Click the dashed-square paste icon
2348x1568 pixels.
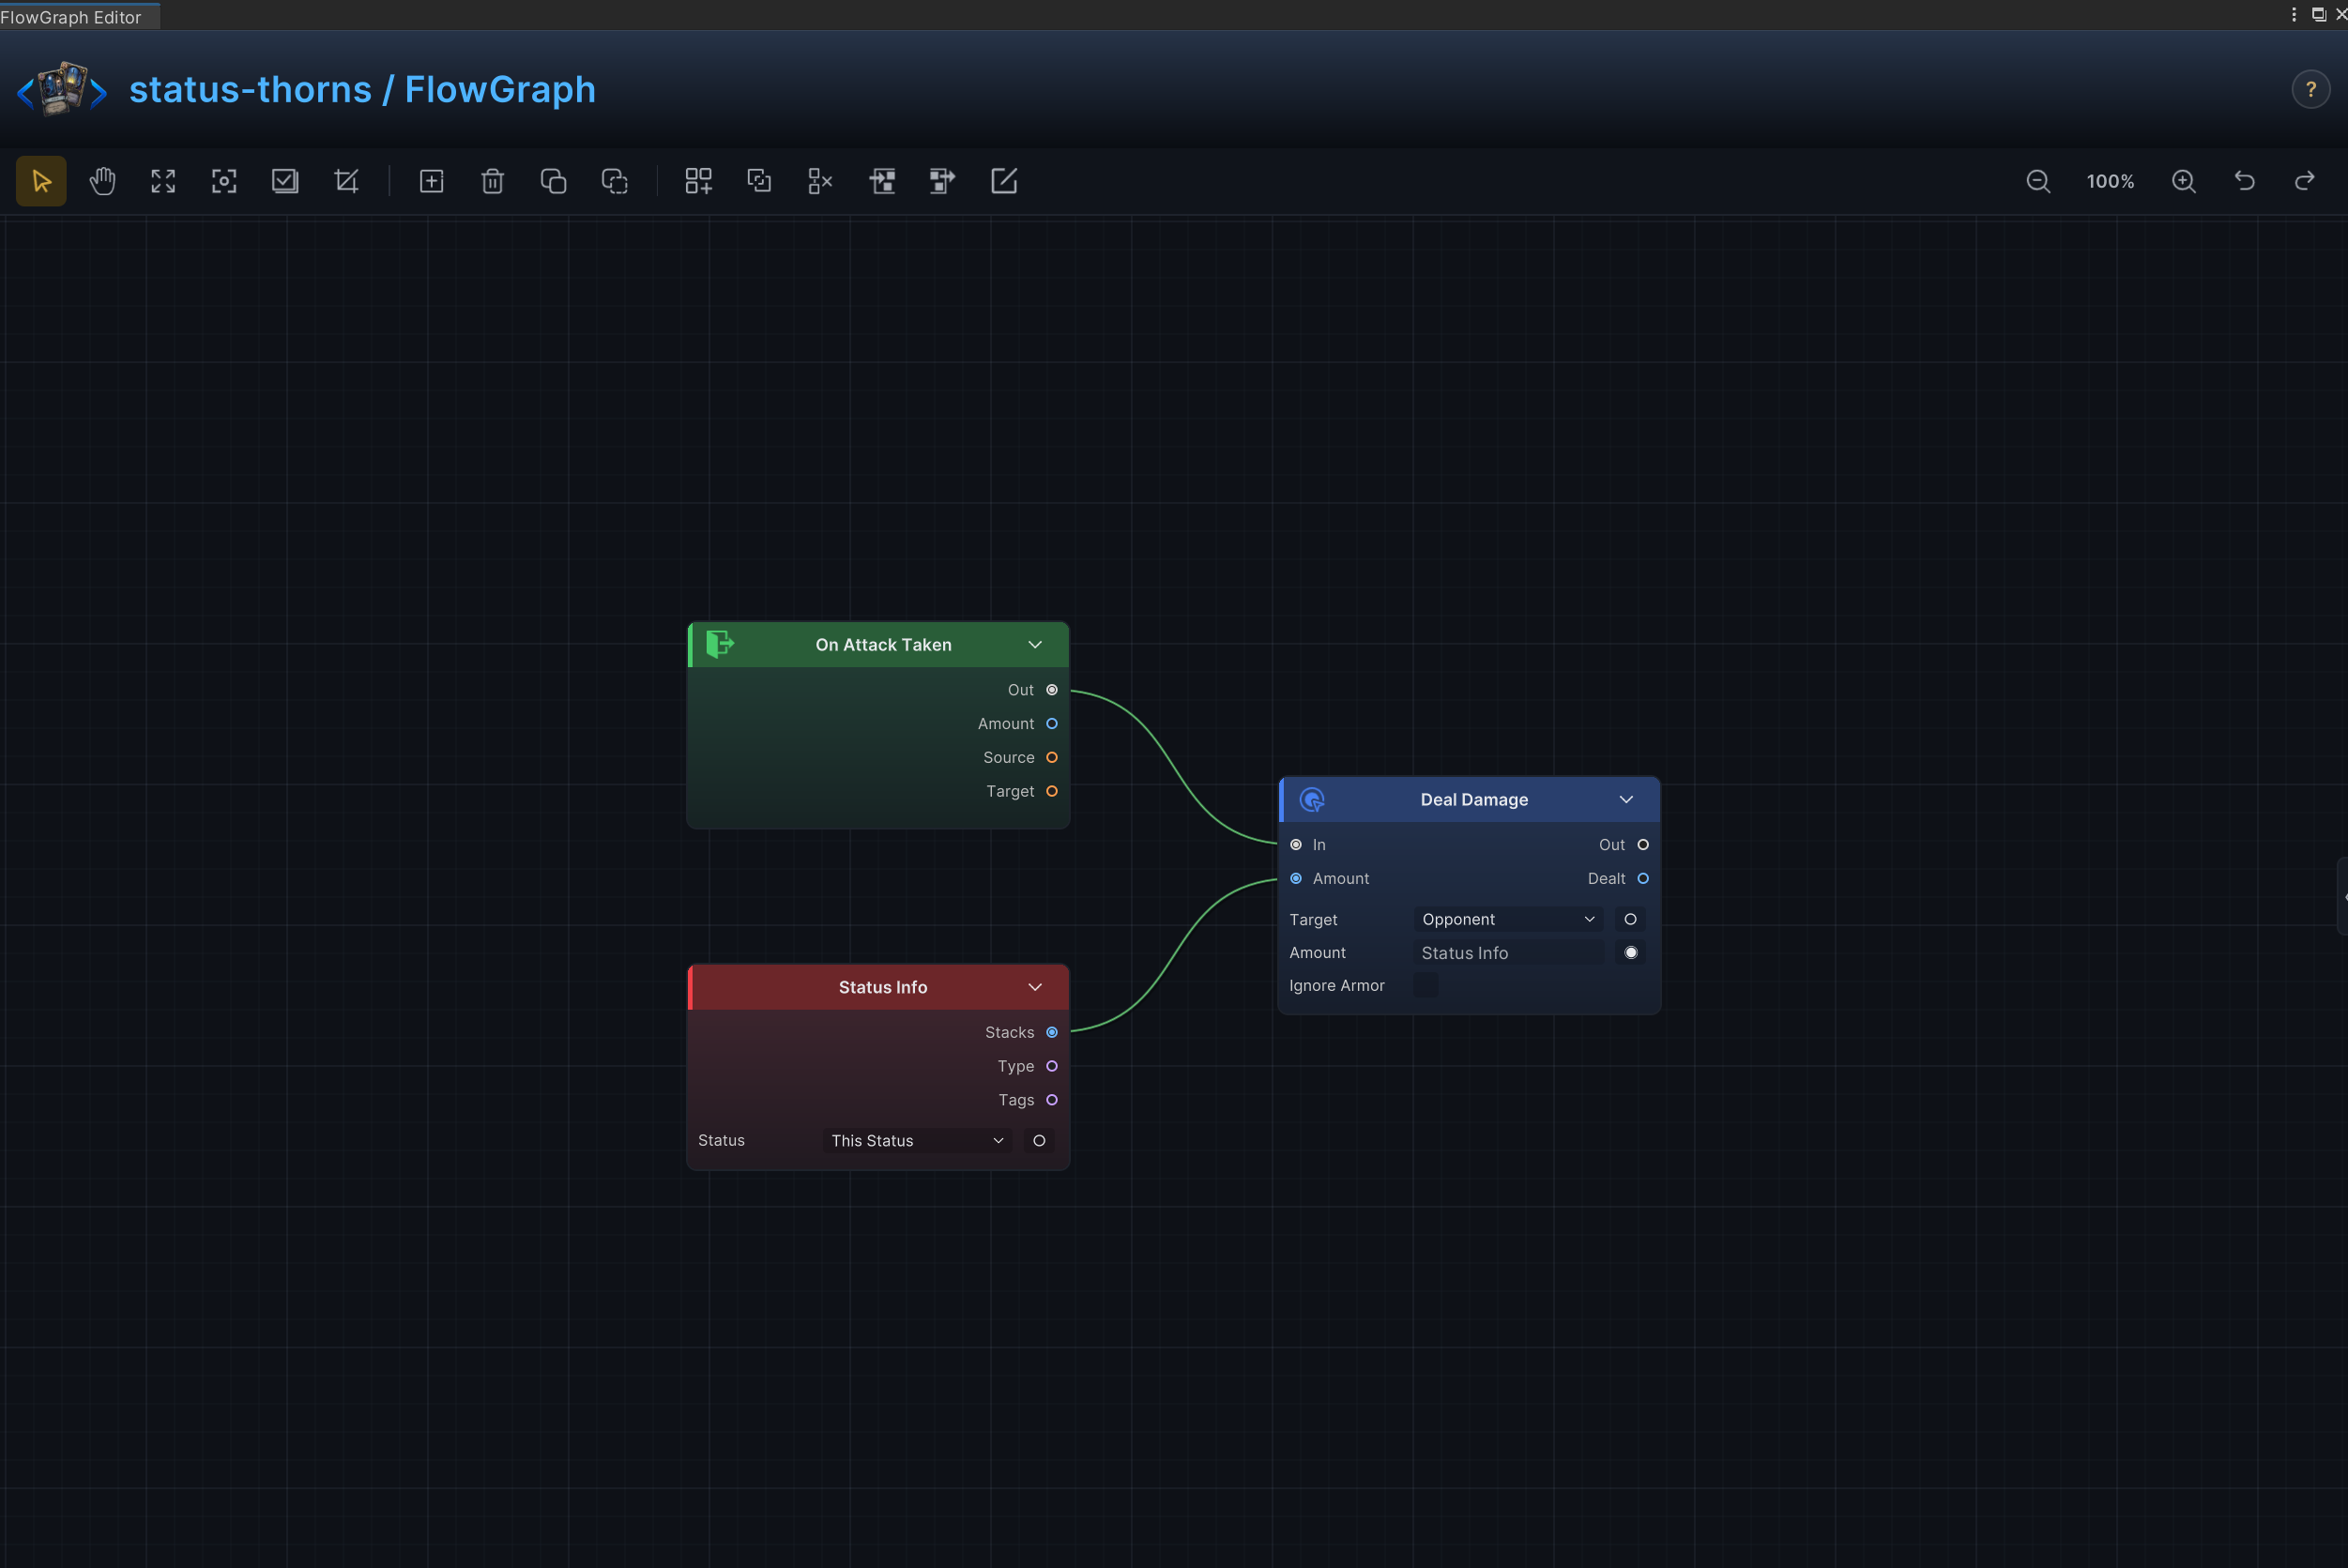(x=614, y=181)
